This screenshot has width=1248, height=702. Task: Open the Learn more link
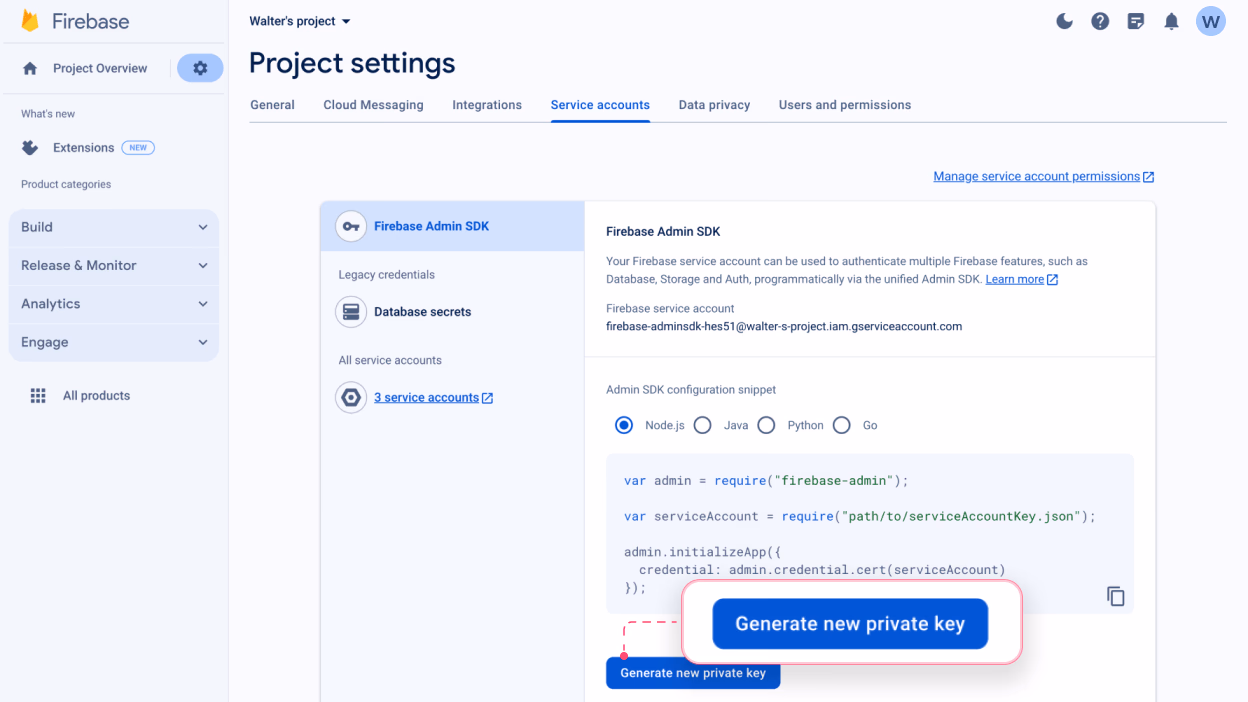click(x=1015, y=279)
